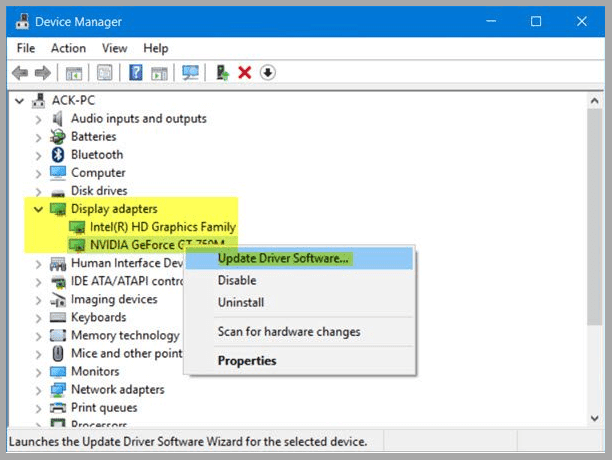Open the Action menu
The image size is (612, 460).
point(68,48)
